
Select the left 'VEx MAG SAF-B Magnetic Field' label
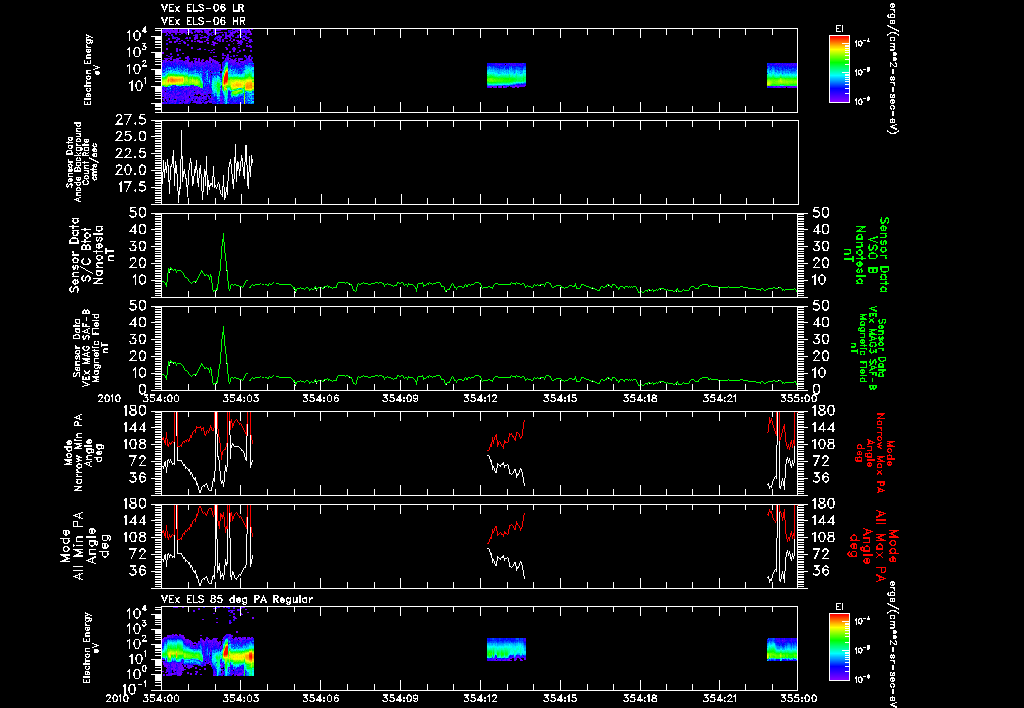pos(91,347)
